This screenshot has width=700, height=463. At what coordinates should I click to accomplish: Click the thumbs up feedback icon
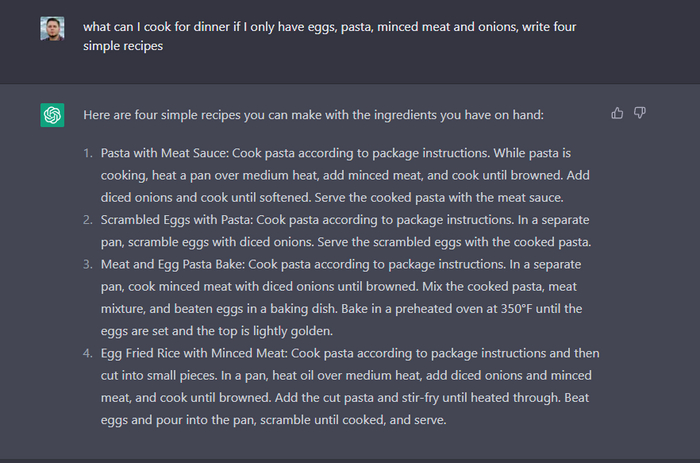(617, 113)
